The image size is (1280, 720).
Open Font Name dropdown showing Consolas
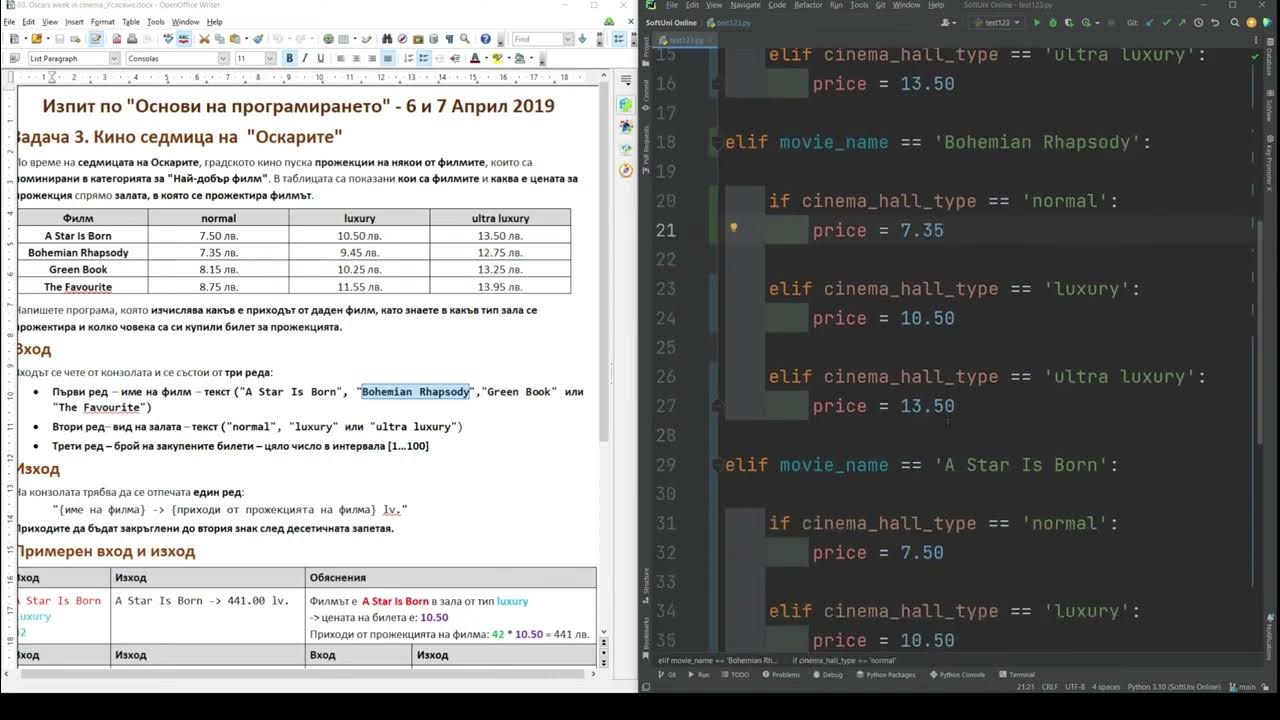(223, 58)
